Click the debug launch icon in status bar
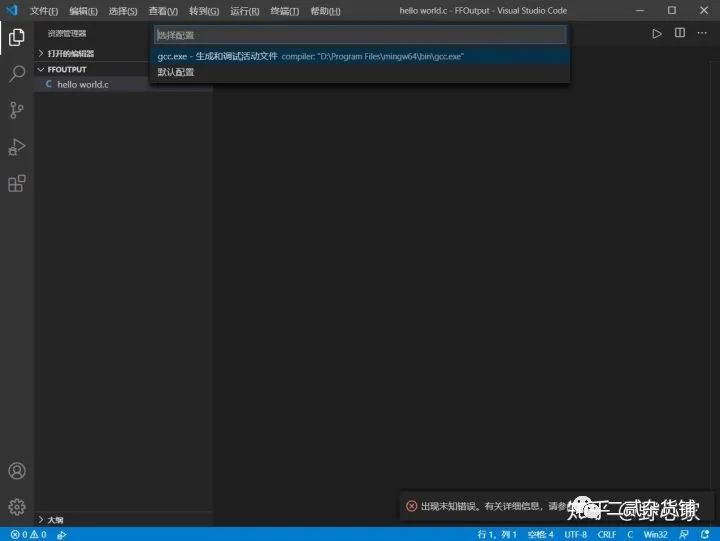720x541 pixels. pos(62,535)
